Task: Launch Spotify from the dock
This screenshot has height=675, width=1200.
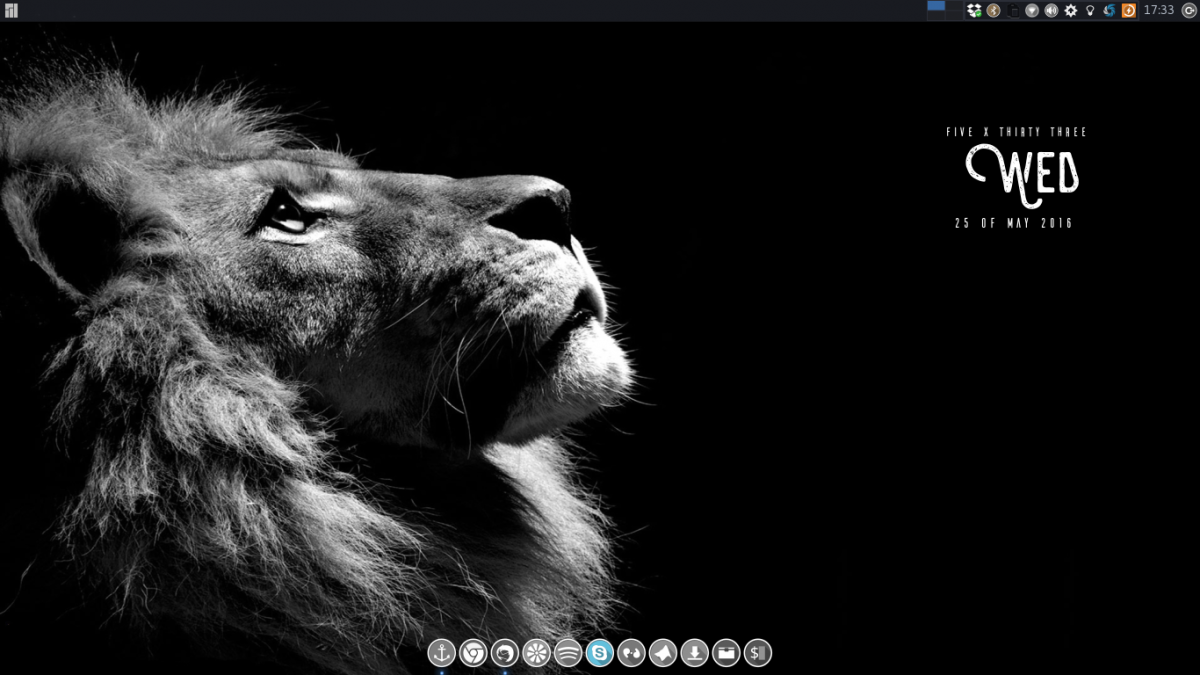Action: [x=568, y=654]
